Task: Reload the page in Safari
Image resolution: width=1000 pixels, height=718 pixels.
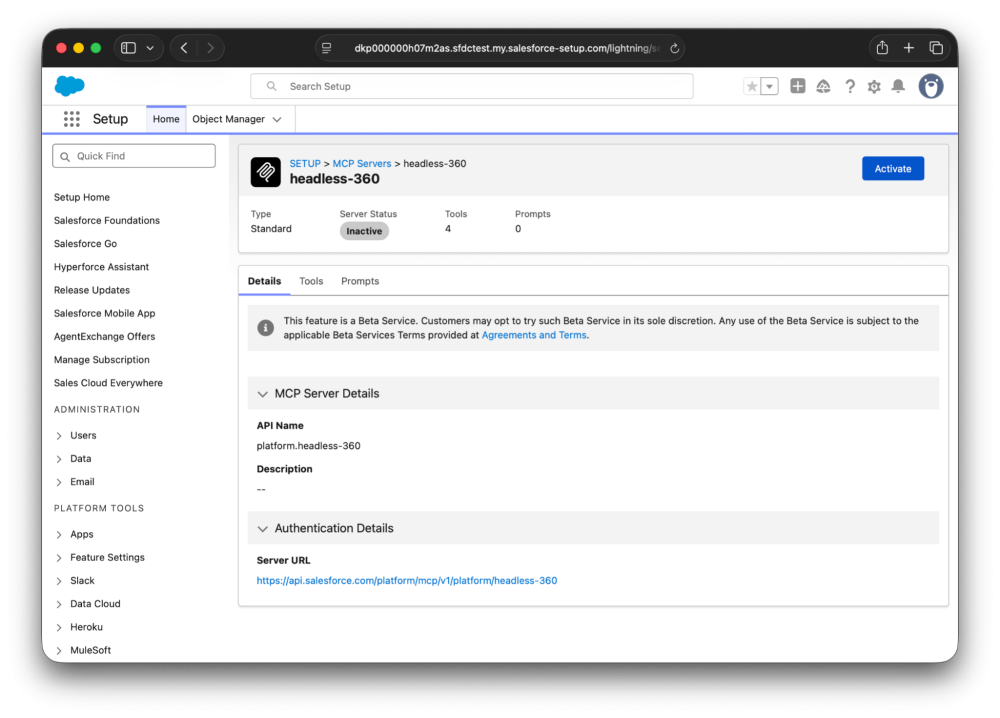Action: point(674,48)
